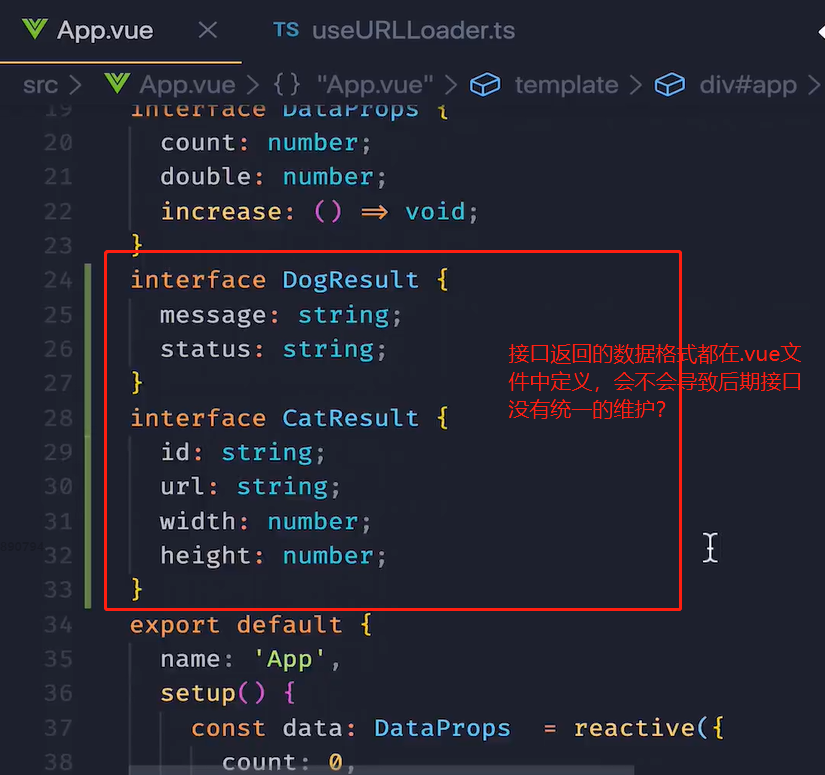Click 'count: number;' on line 20

tap(265, 143)
